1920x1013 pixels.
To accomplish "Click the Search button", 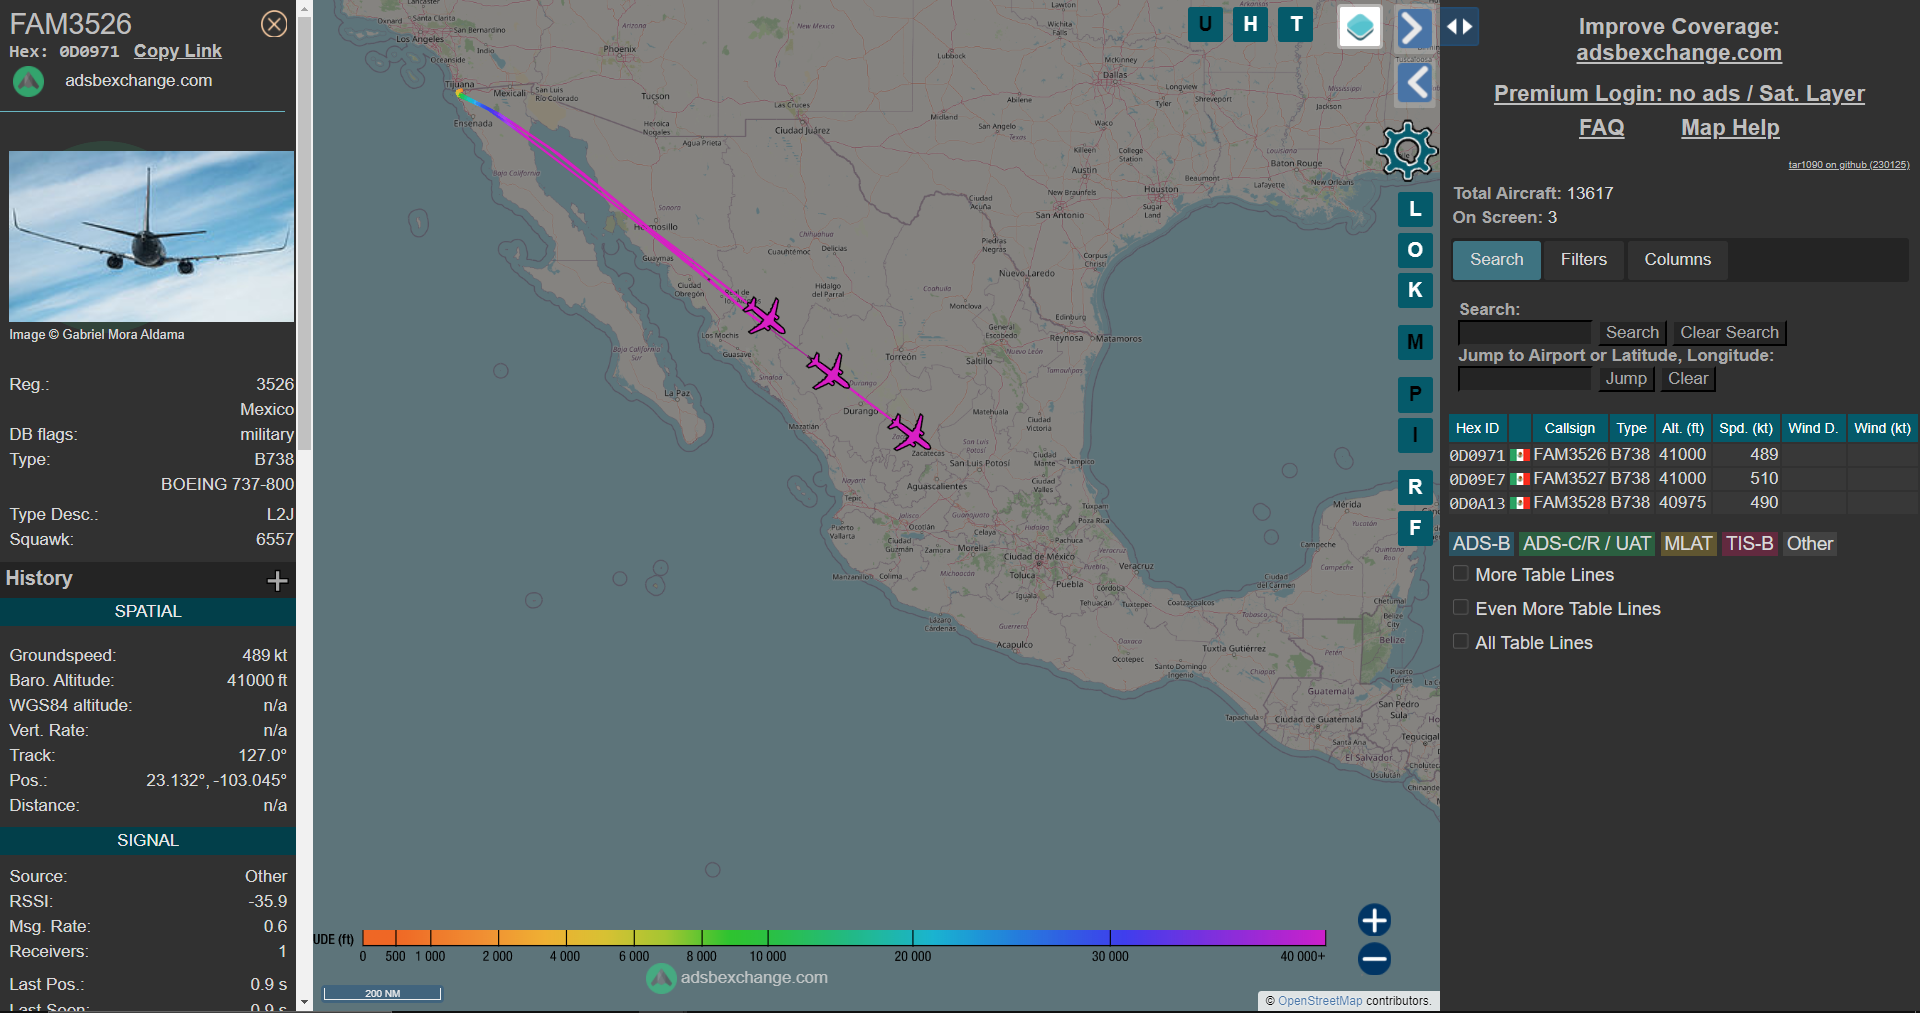I will 1632,333.
